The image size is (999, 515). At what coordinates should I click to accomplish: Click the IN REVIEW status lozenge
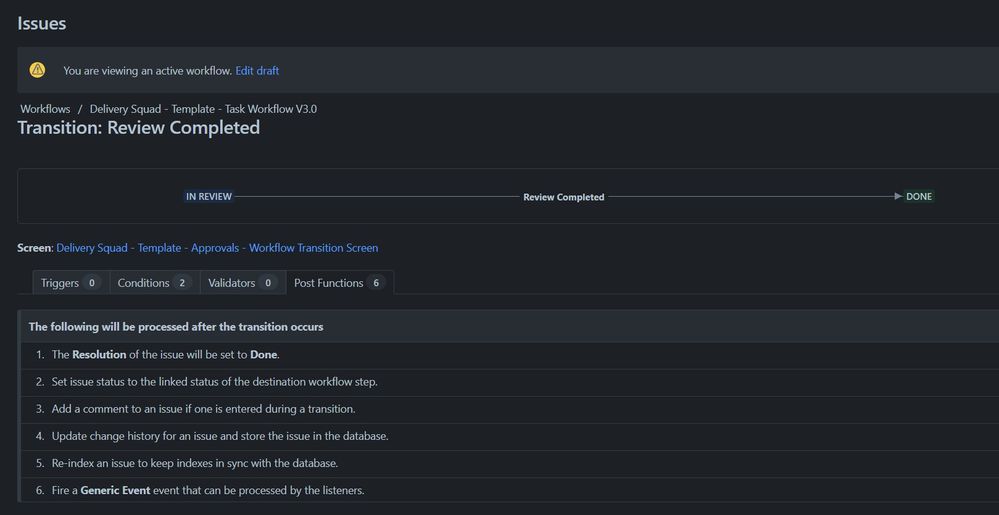pos(209,197)
